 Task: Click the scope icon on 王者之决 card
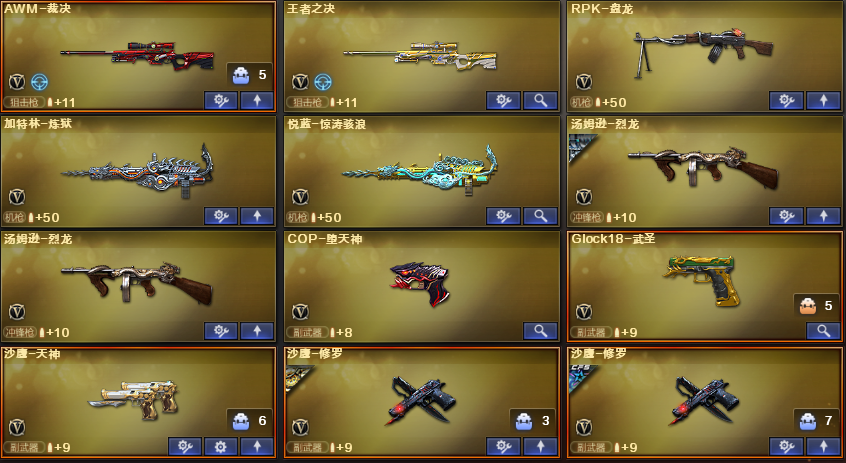click(323, 82)
